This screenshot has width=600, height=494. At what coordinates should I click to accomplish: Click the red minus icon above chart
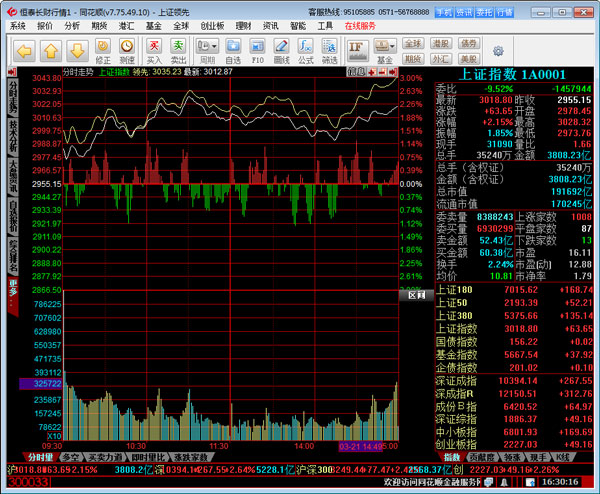point(382,72)
